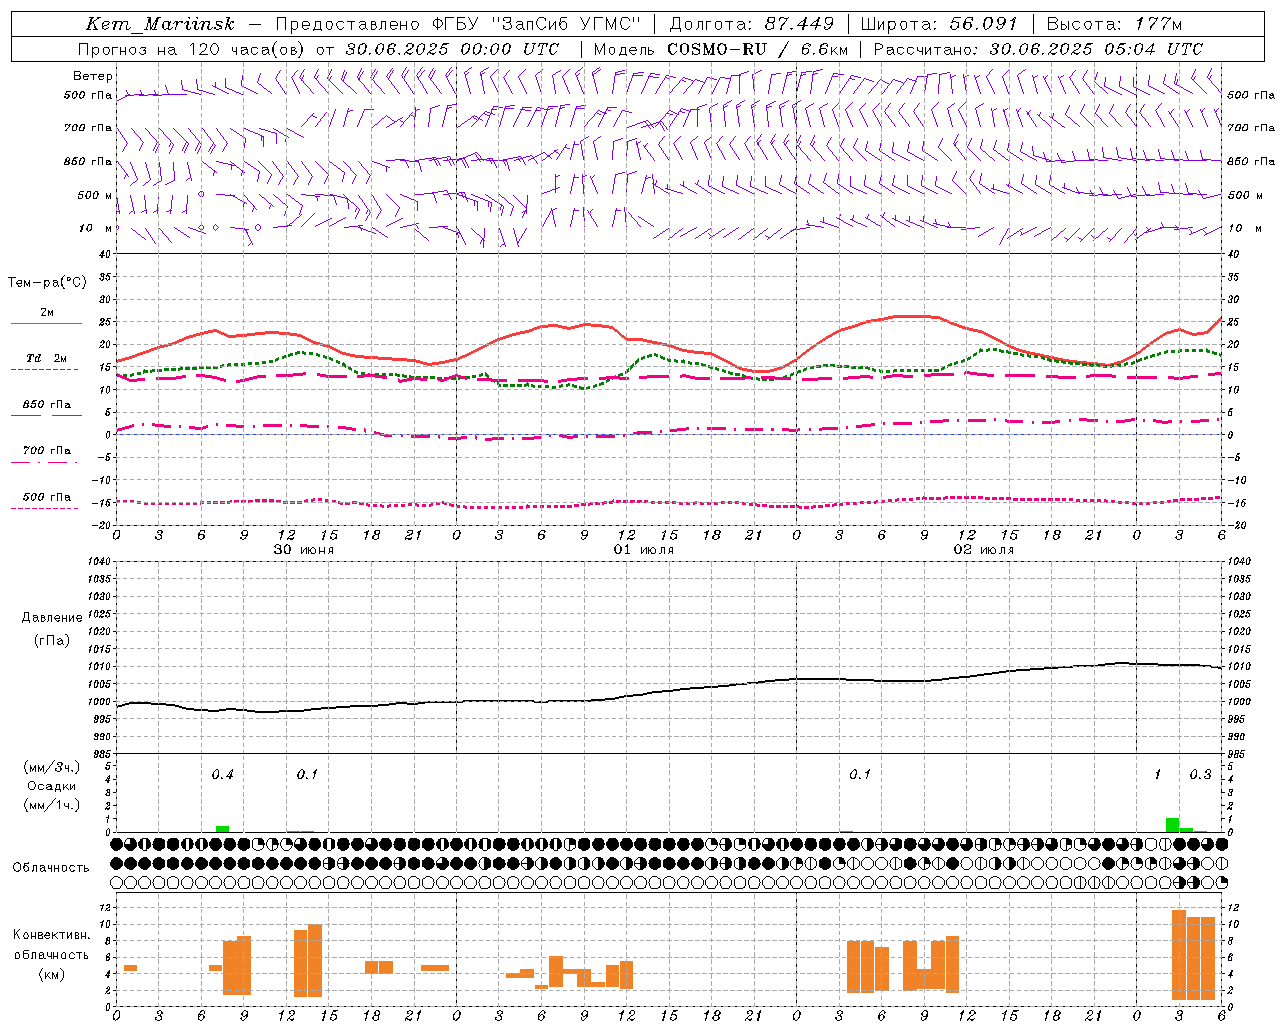Click the Ветер wind panel label

coord(93,76)
